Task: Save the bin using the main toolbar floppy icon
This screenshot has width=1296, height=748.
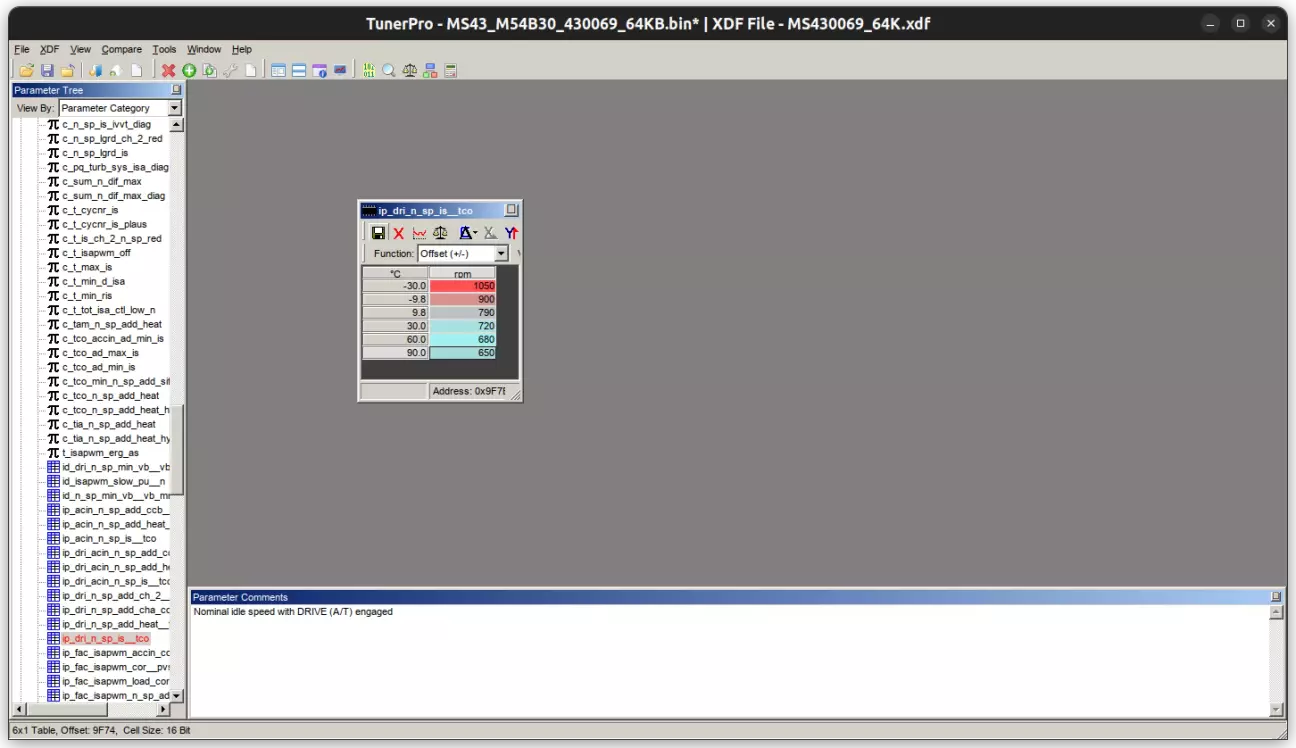Action: 47,70
